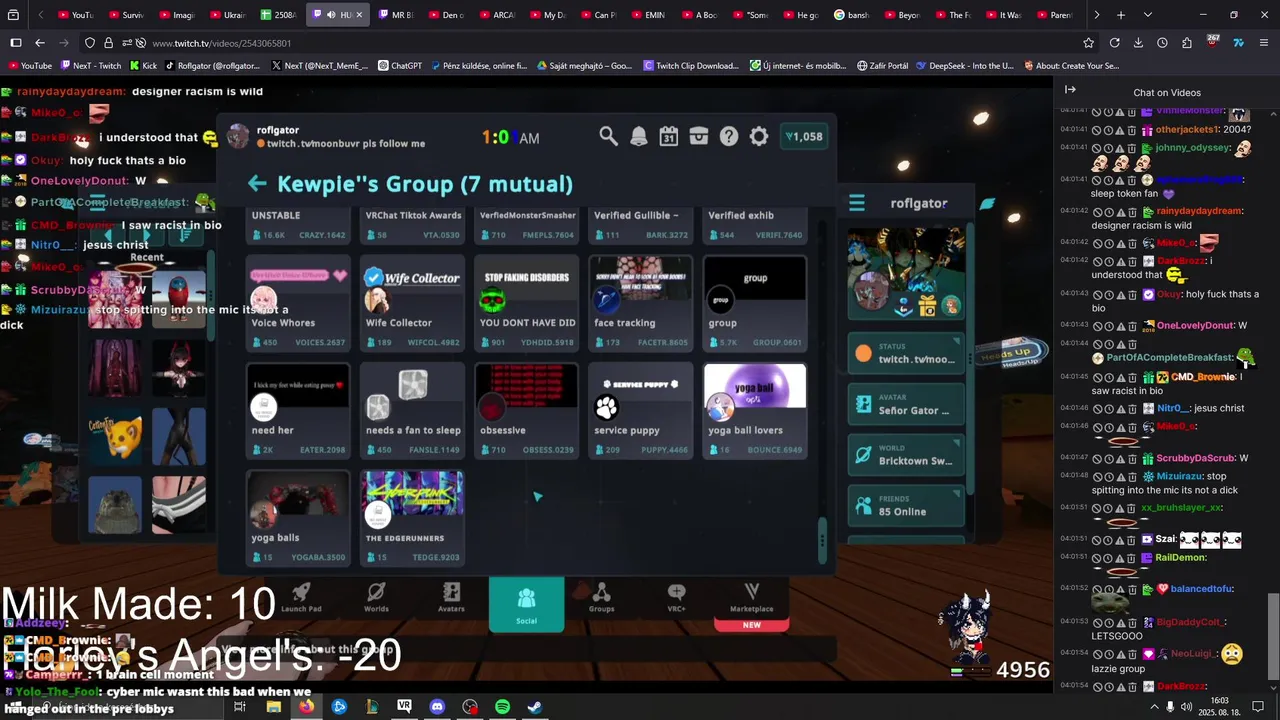
Task: Open Discord from the taskbar
Action: coord(437,707)
